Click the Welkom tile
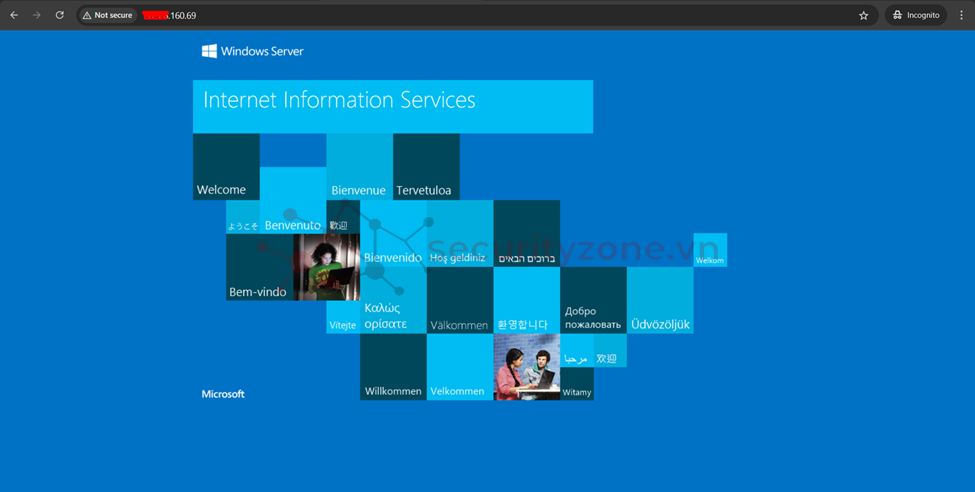This screenshot has height=492, width=975. 710,250
